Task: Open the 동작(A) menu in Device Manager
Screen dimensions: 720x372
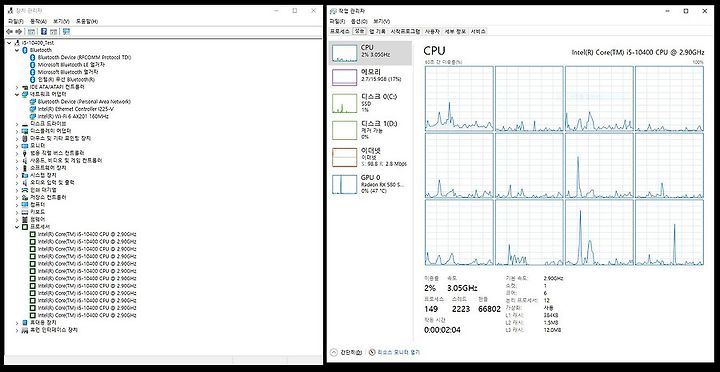Action: coord(38,21)
